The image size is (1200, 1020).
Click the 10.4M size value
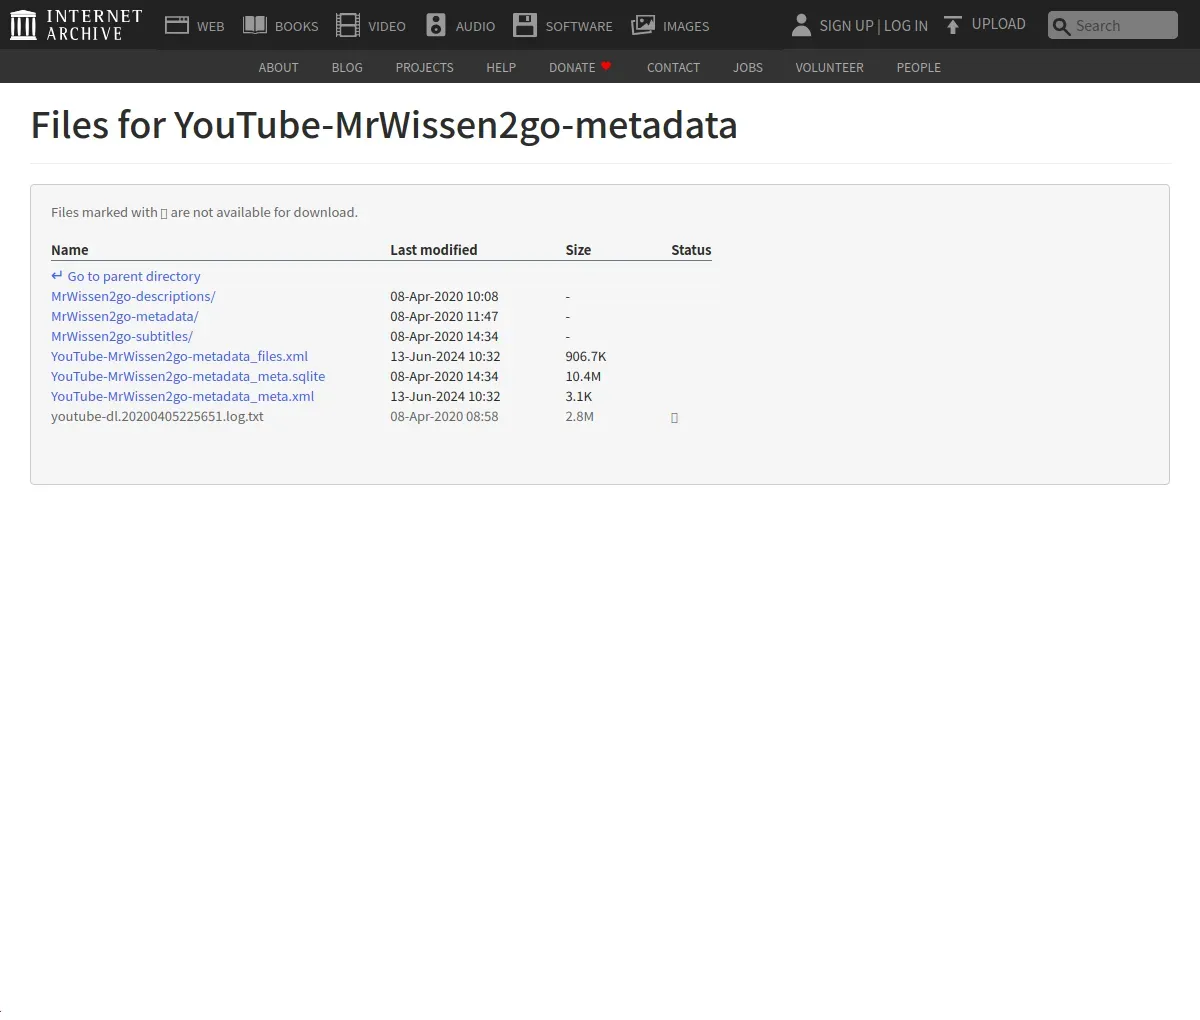(583, 376)
